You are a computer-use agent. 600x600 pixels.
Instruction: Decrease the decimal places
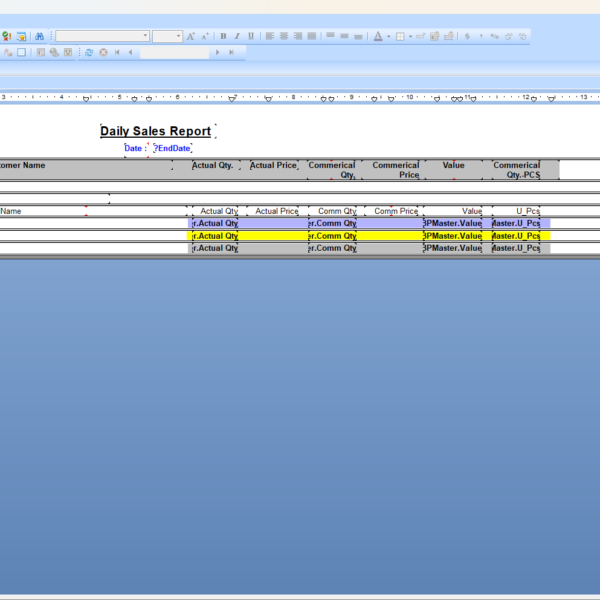(x=523, y=36)
